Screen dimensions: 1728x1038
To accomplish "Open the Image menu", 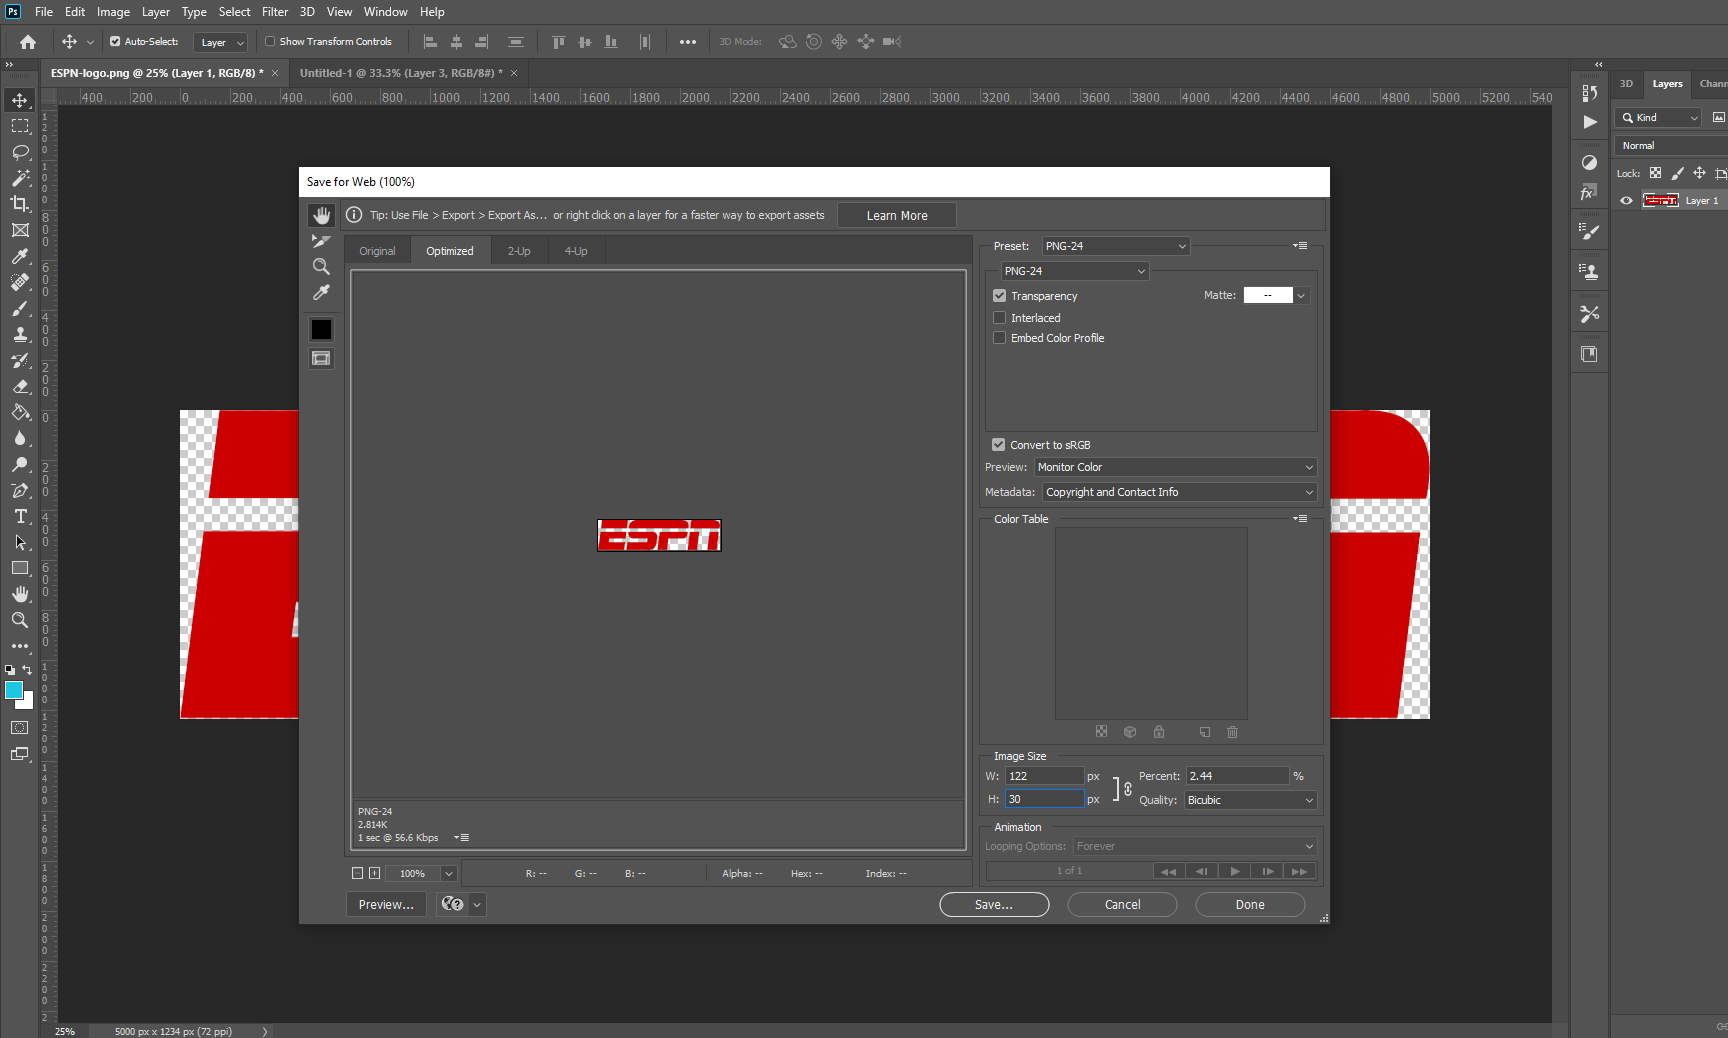I will tap(113, 12).
